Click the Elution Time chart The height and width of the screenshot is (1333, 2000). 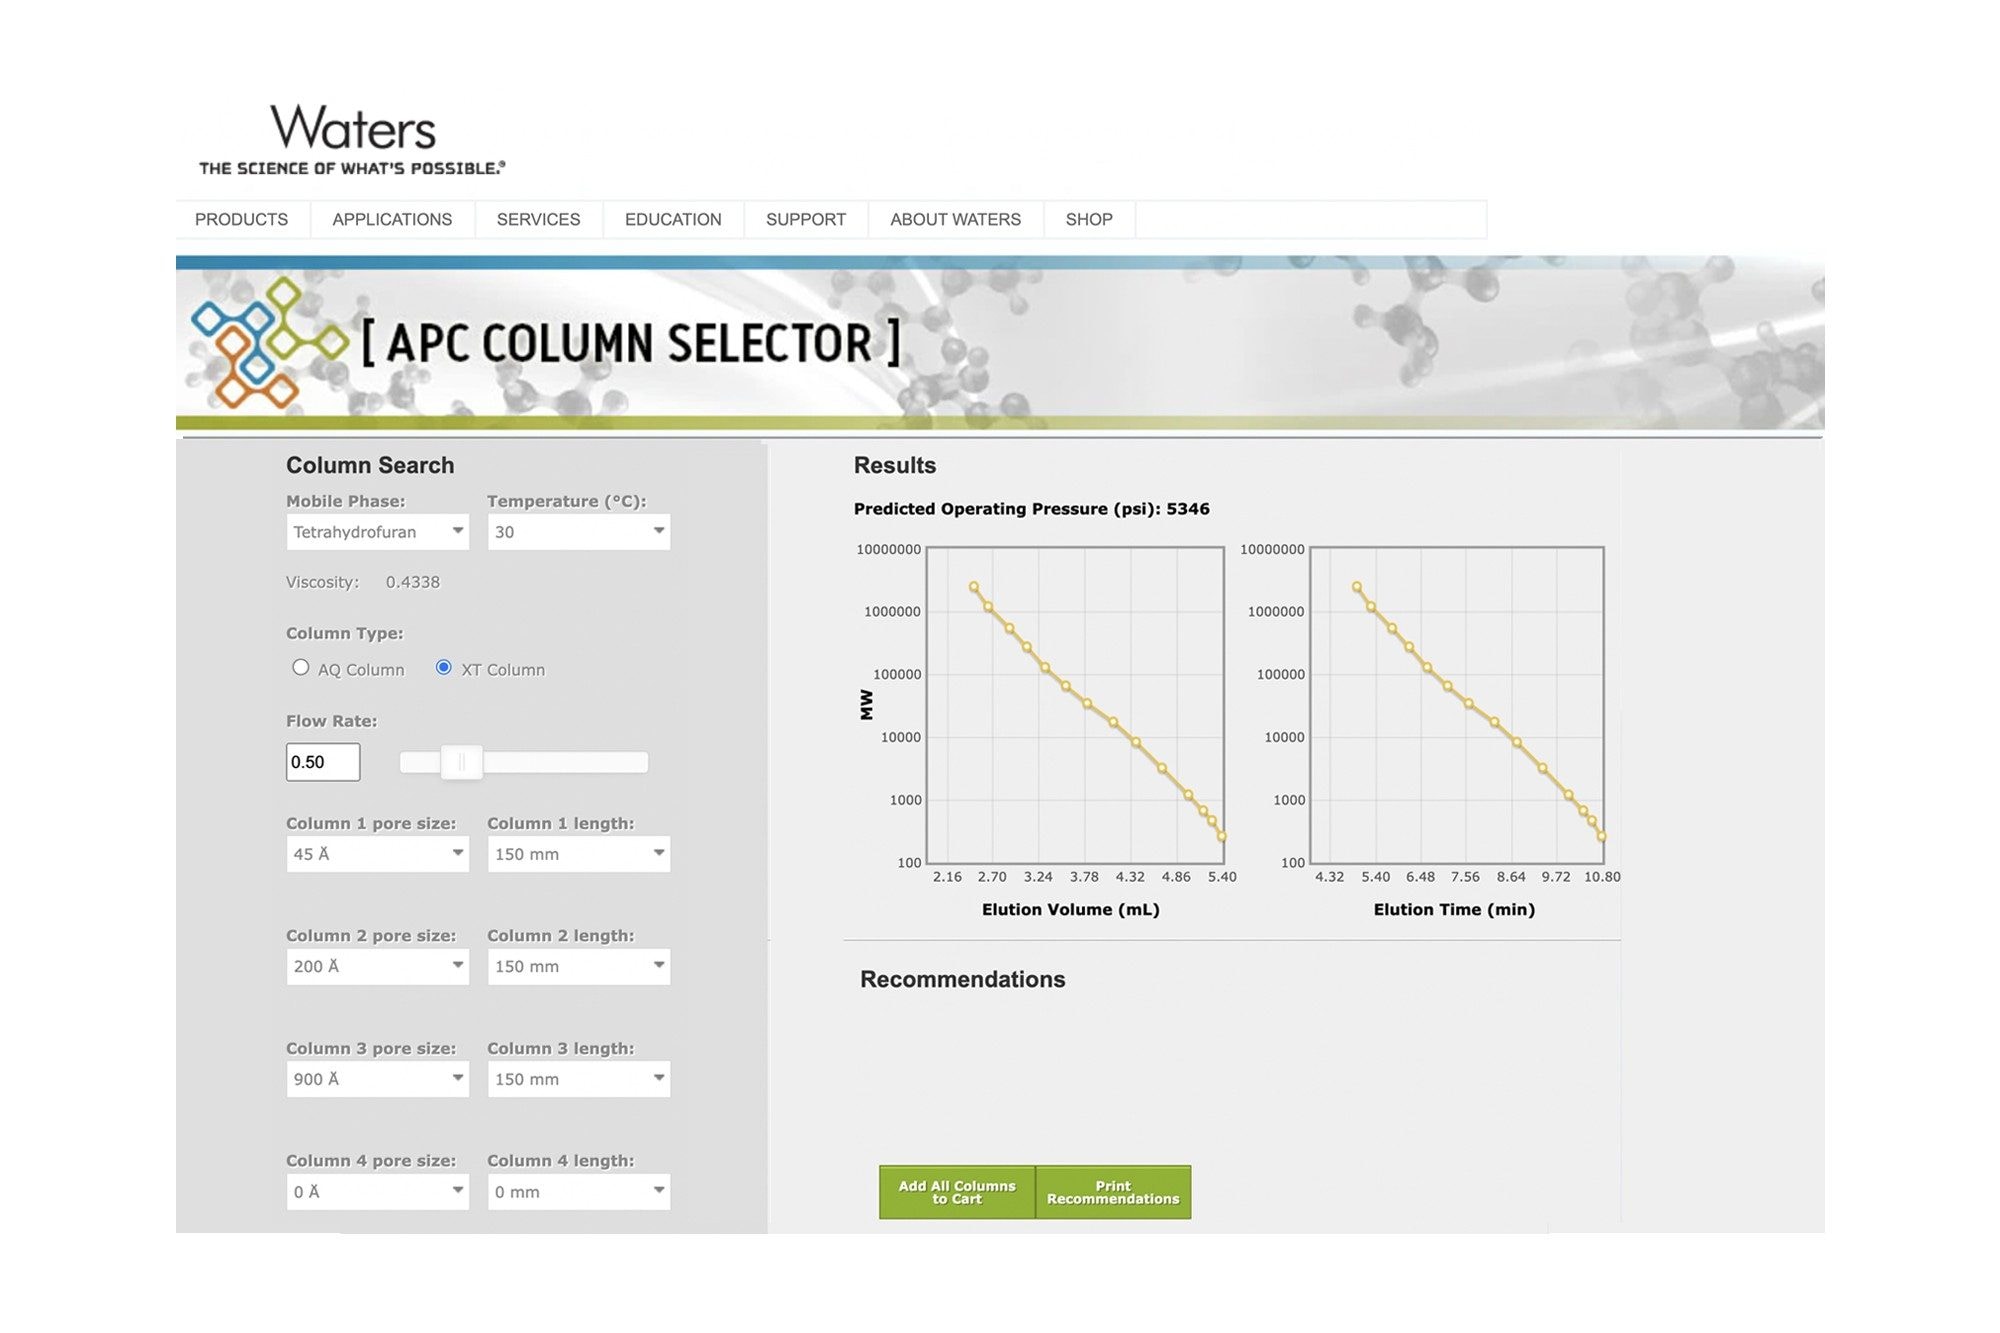1457,705
